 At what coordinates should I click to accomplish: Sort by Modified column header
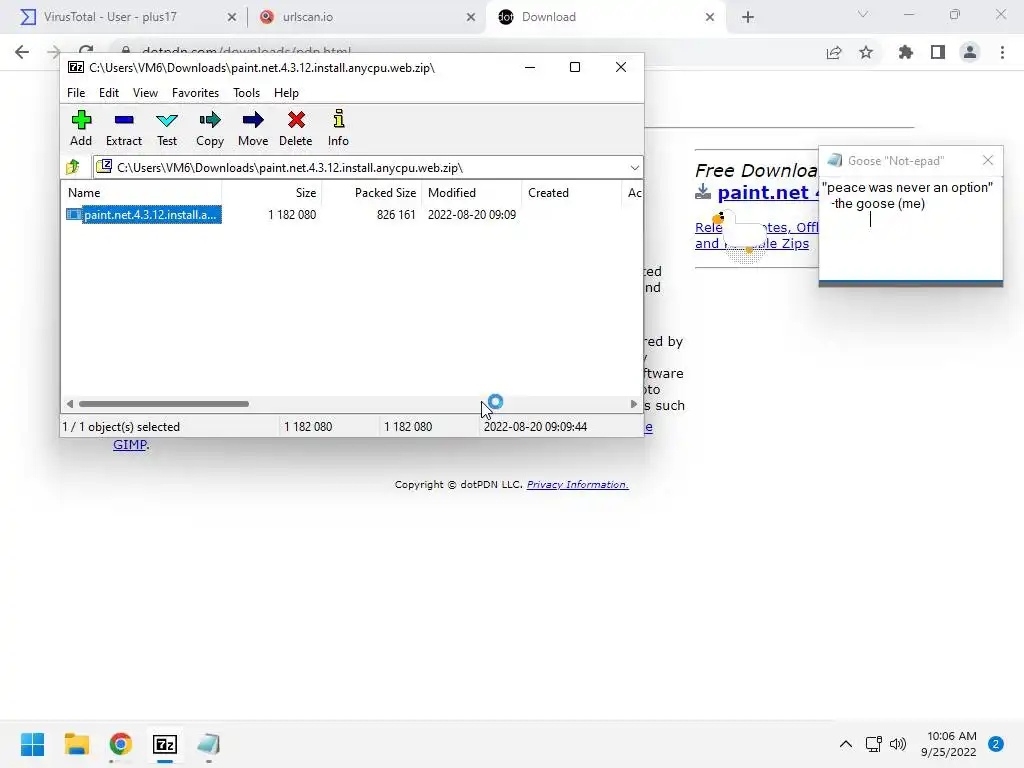tap(472, 193)
